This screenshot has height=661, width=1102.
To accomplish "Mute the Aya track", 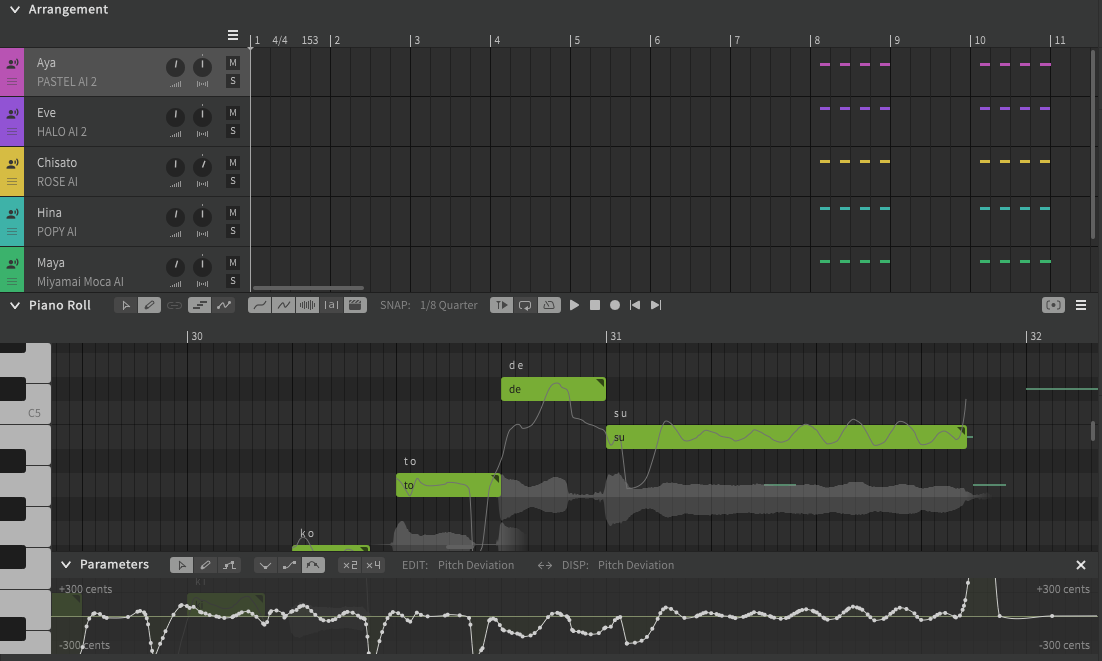I will click(x=233, y=63).
